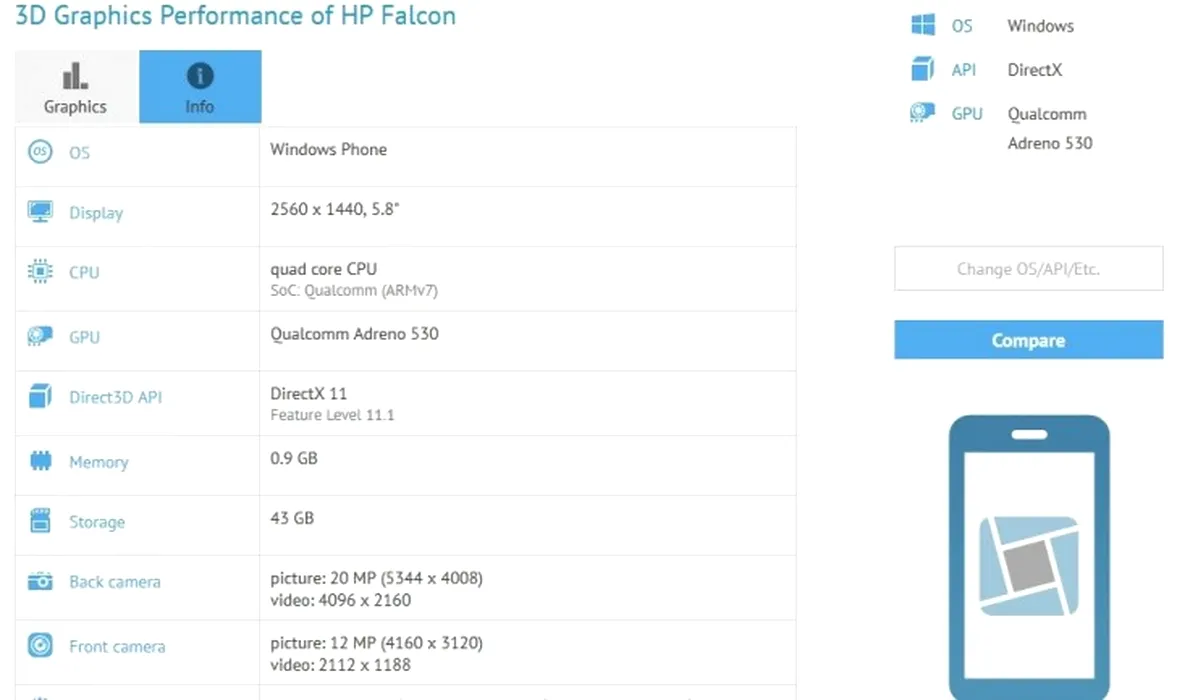This screenshot has height=700, width=1177.
Task: Click the Back camera icon
Action: pos(40,581)
